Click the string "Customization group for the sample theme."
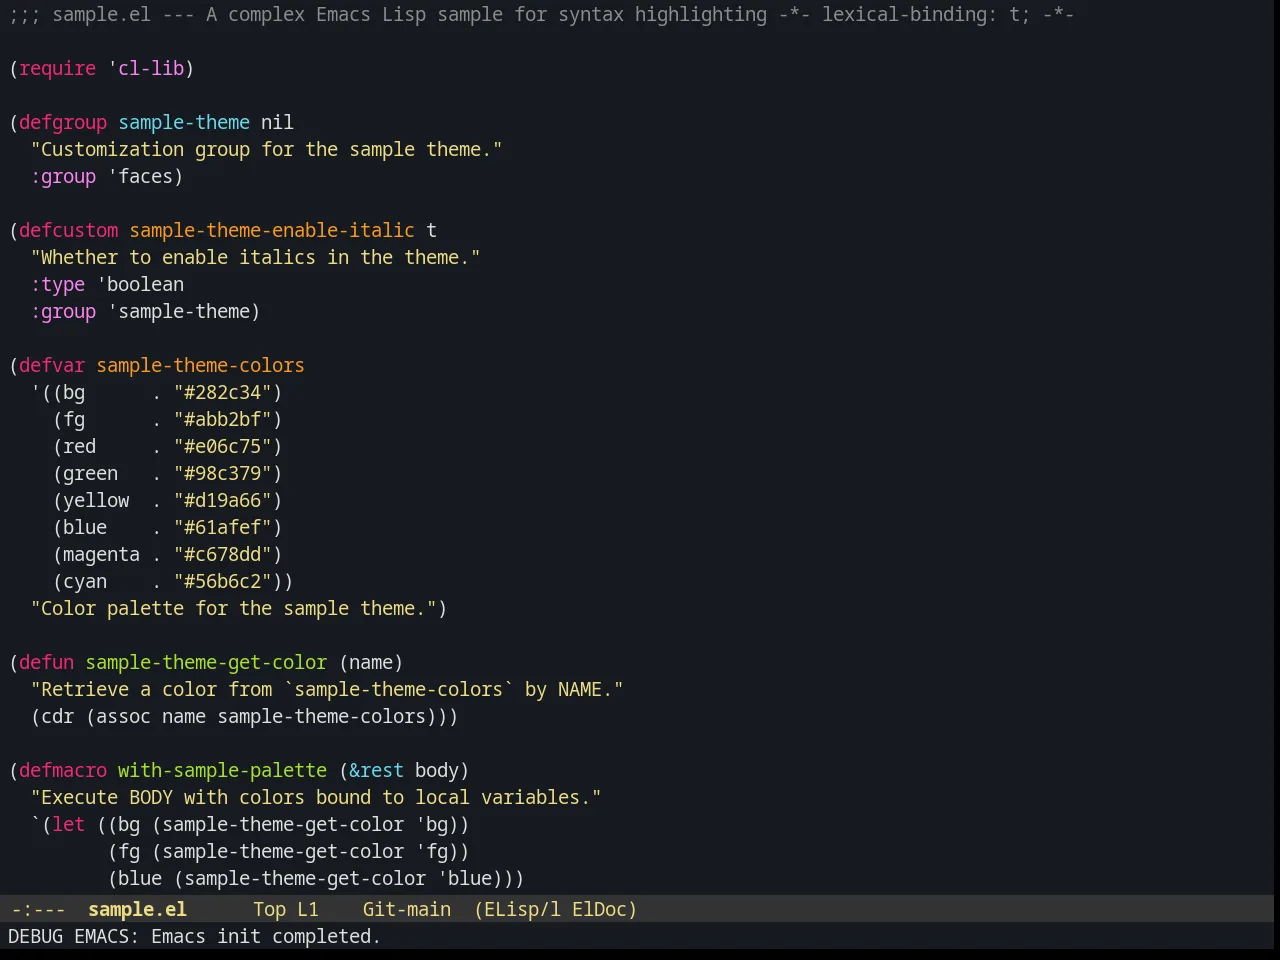The height and width of the screenshot is (960, 1280). [x=266, y=149]
